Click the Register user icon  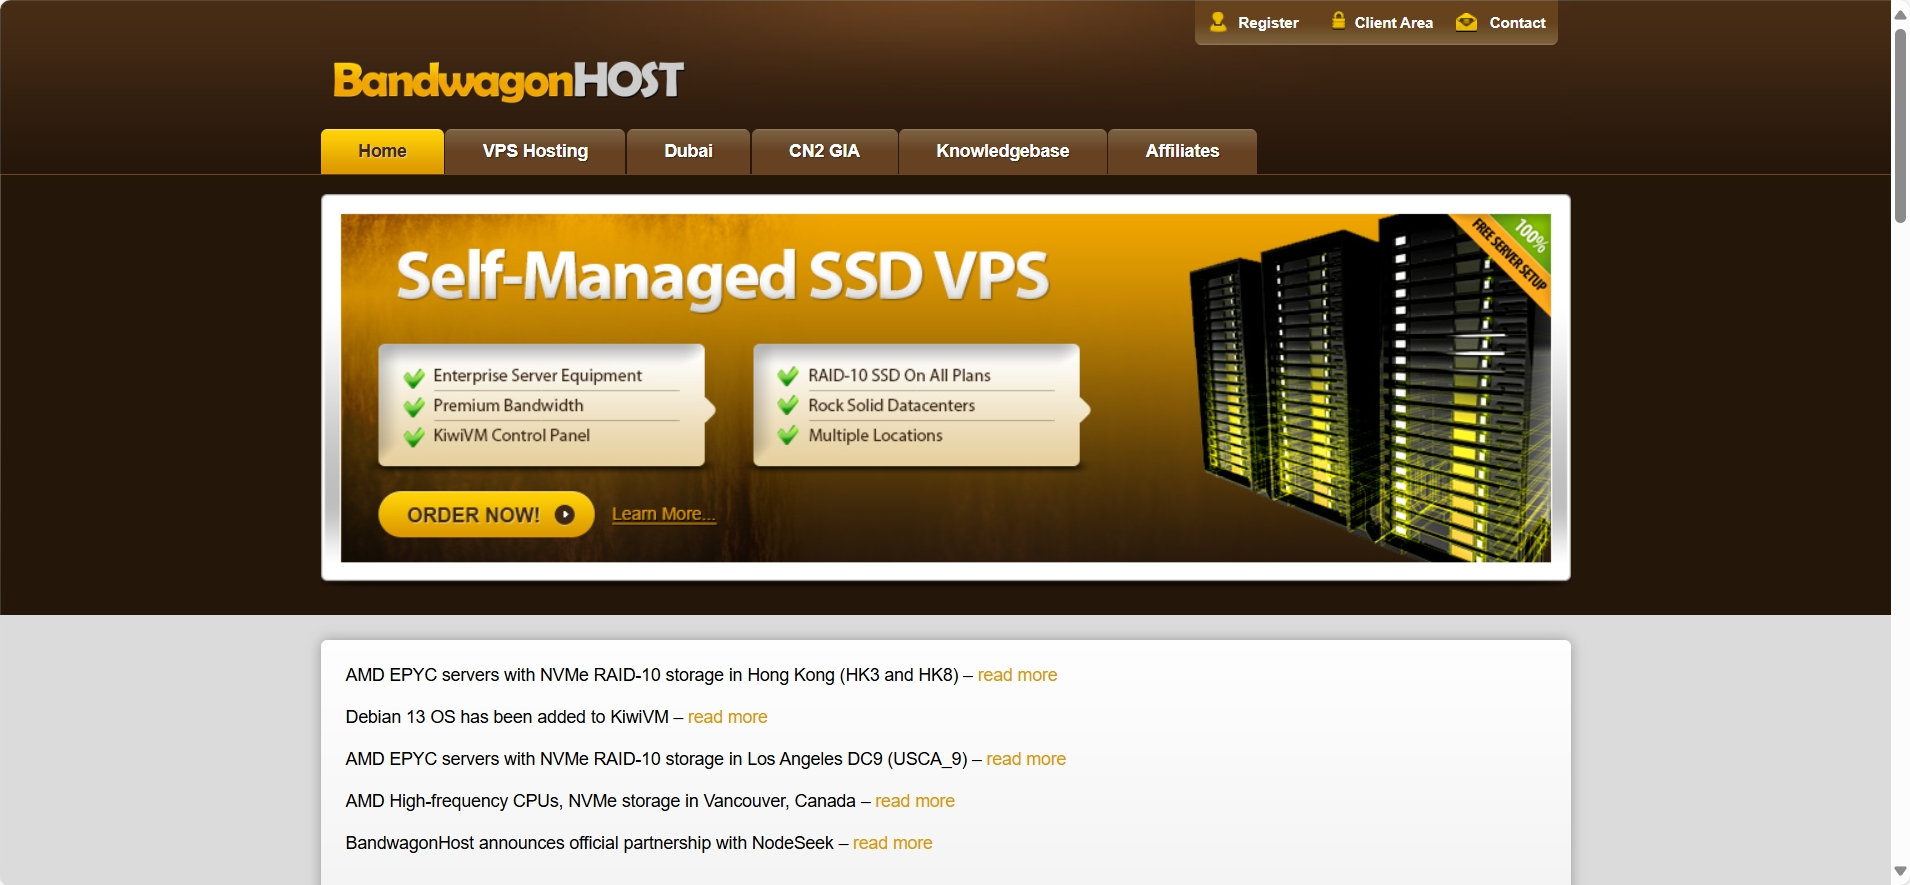click(1217, 21)
